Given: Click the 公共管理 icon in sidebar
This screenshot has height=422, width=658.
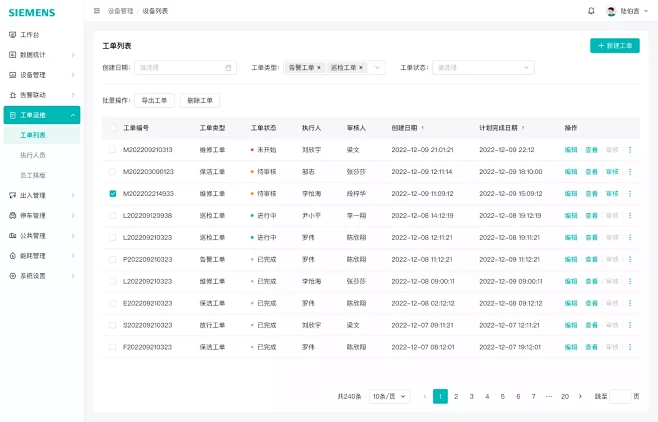Looking at the screenshot, I should pos(13,236).
